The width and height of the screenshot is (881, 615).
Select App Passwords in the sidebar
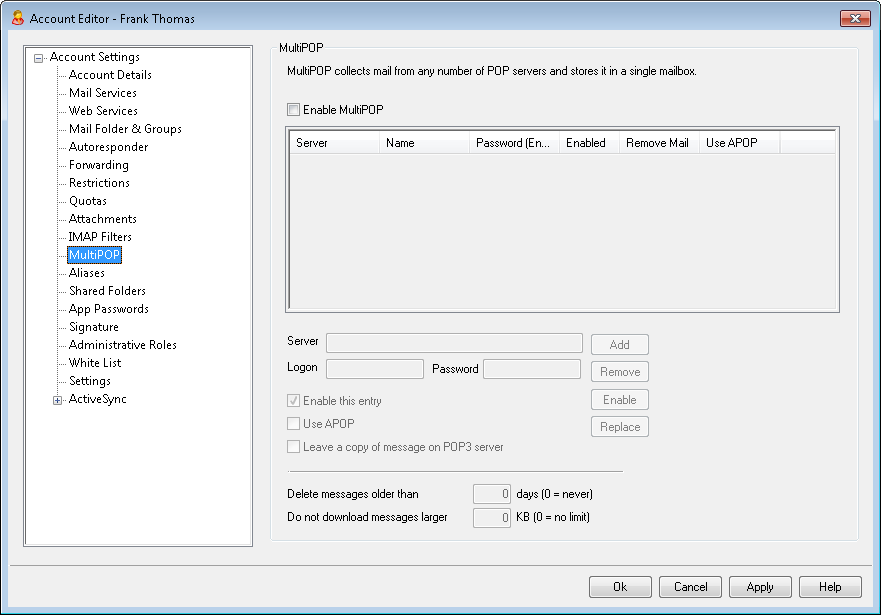(108, 309)
